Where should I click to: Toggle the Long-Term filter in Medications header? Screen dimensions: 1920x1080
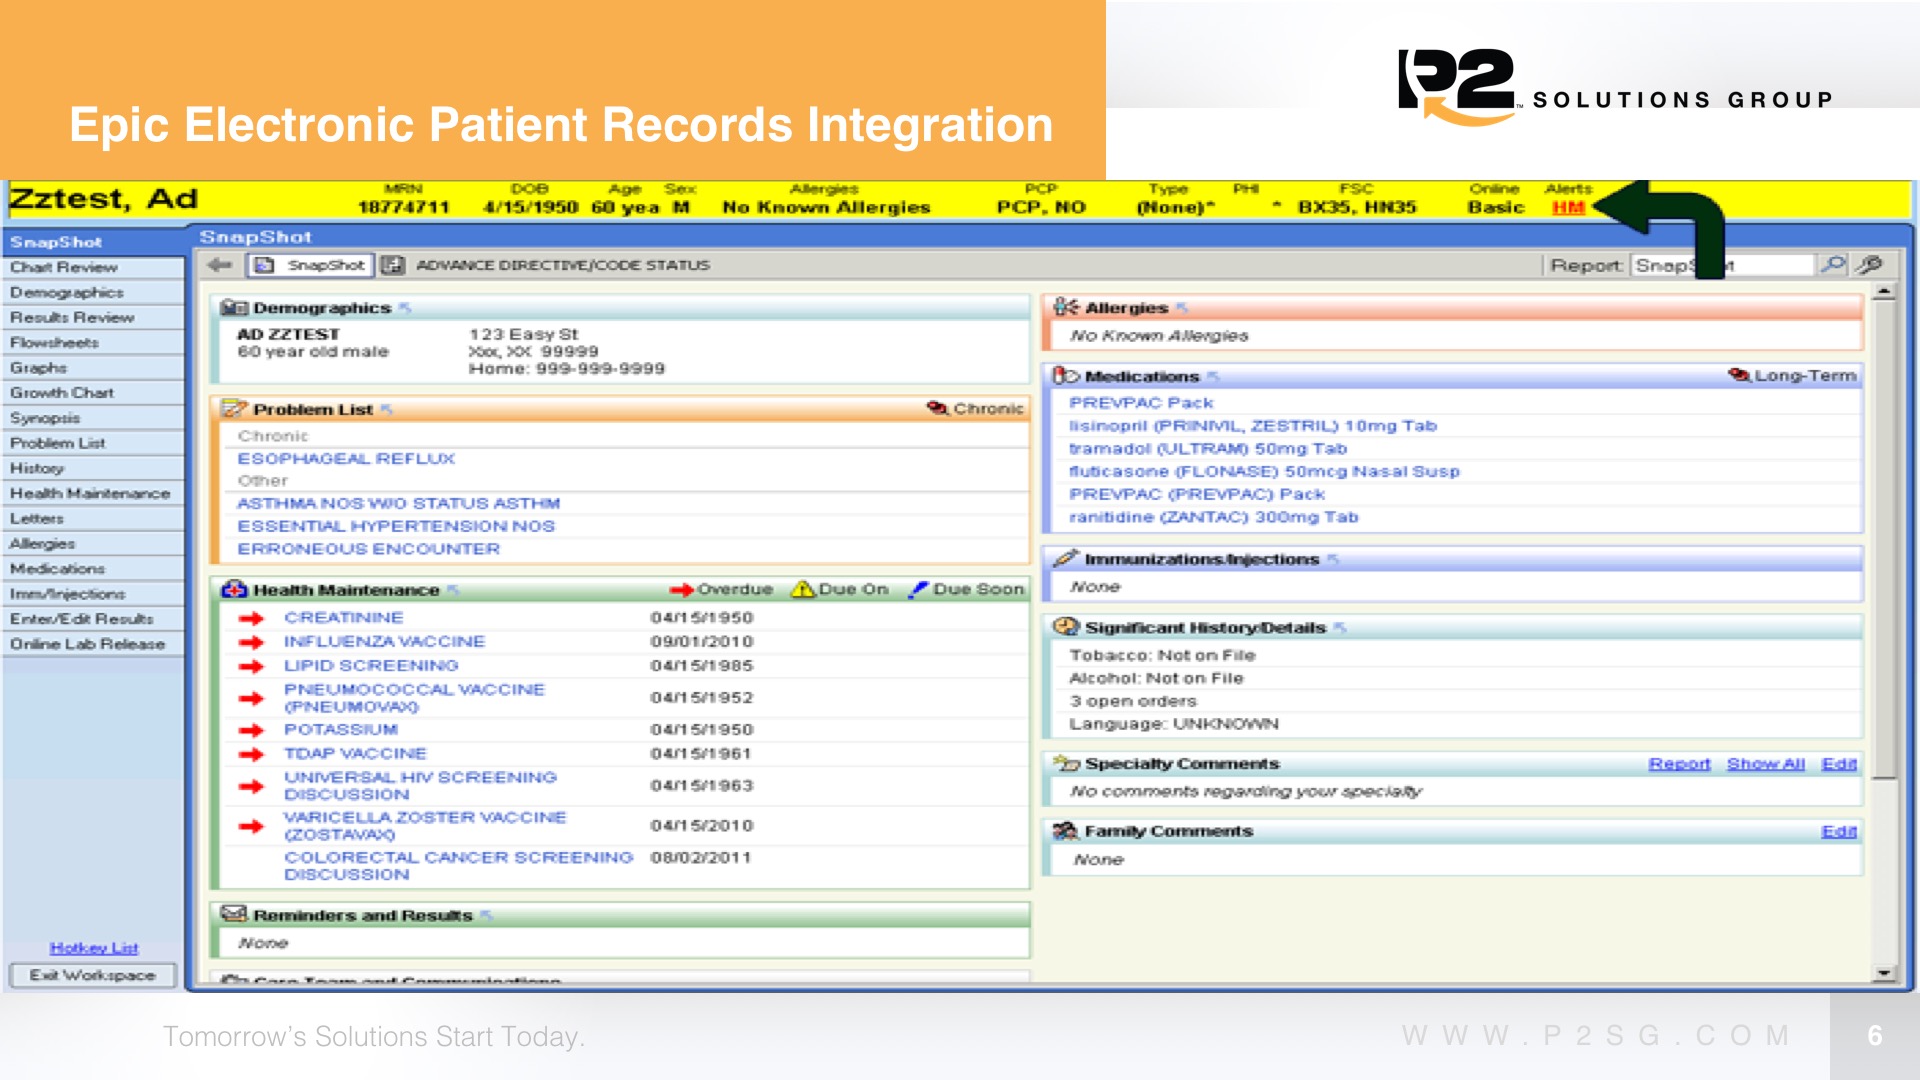click(x=1792, y=376)
